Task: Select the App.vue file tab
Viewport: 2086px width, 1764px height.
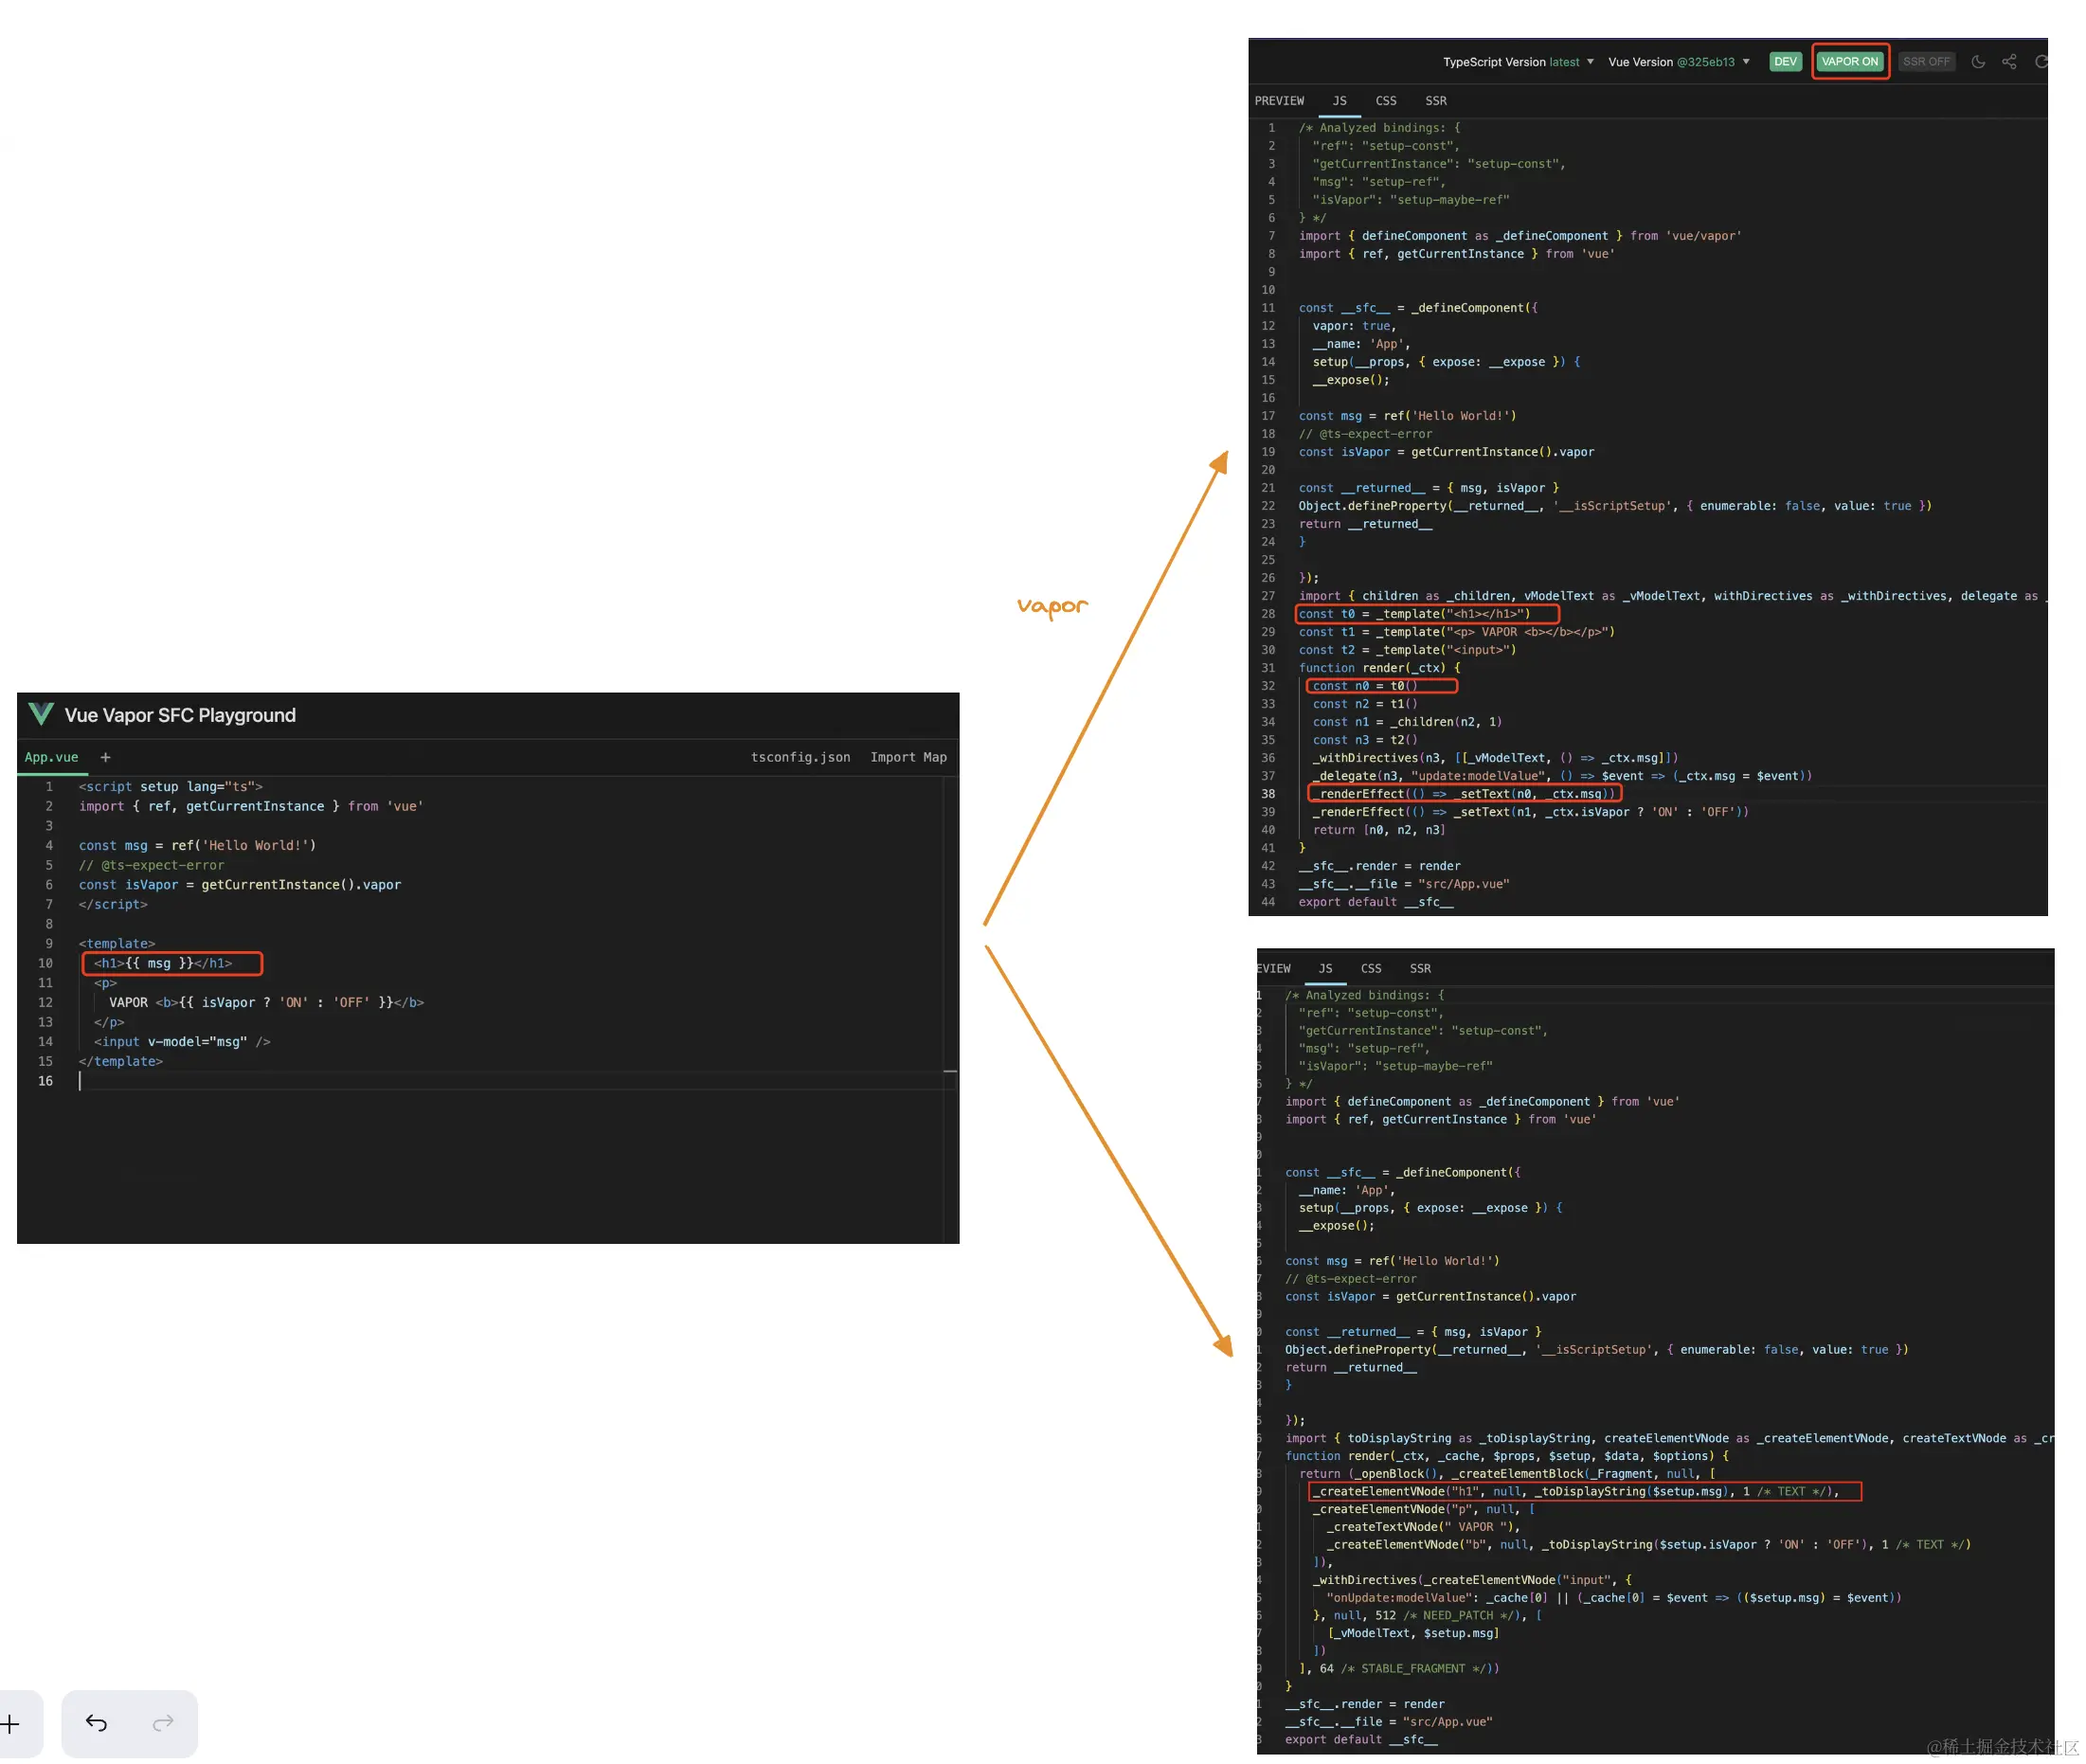Action: [52, 757]
